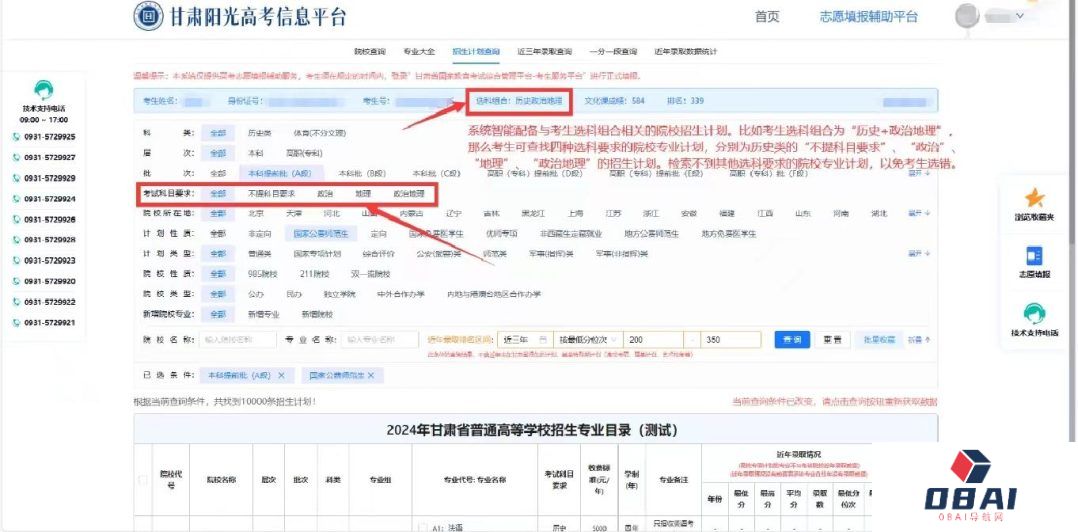Expand the 计划类型 filter row
Viewport: 1078px width, 532px height.
click(921, 254)
